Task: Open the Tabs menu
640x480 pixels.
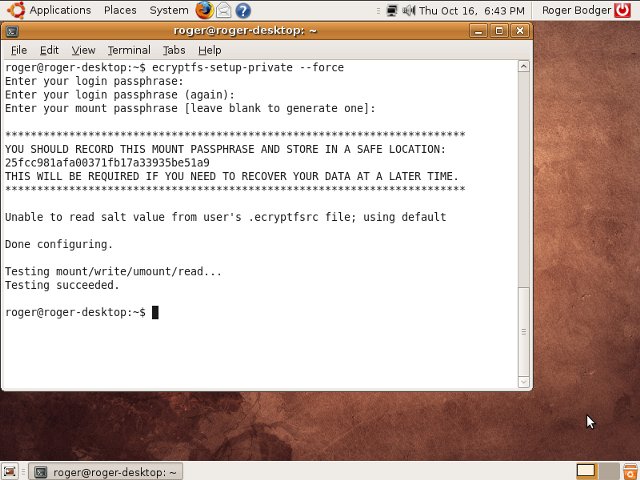Action: (174, 50)
